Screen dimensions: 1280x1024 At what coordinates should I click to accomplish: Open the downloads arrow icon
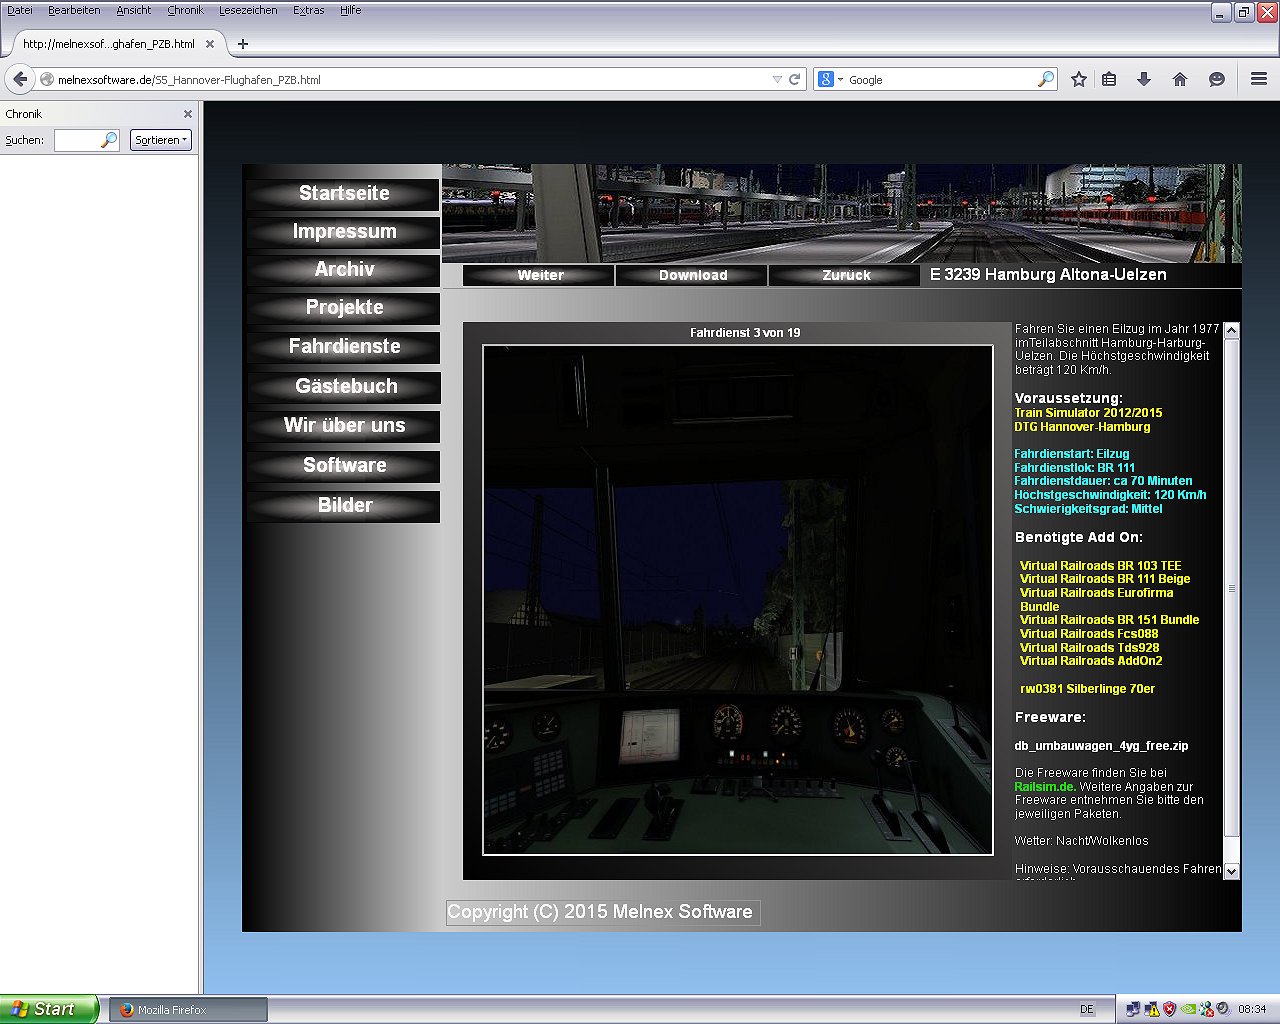pos(1144,79)
